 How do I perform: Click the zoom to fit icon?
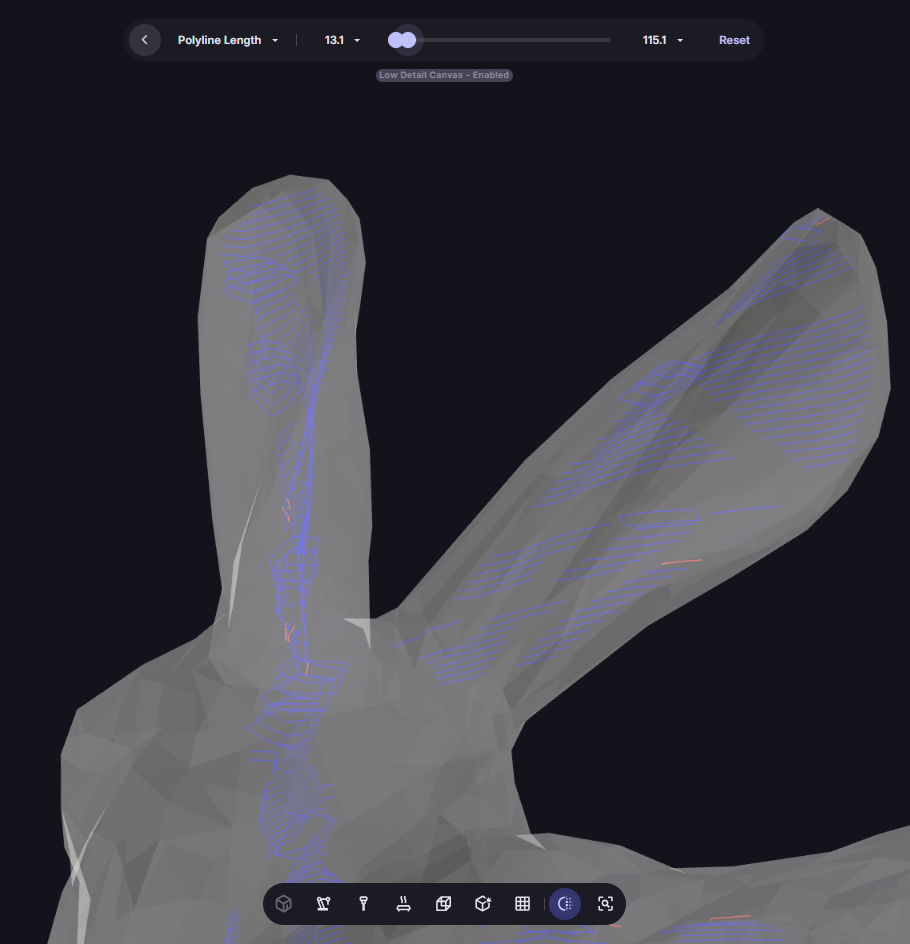(x=605, y=904)
